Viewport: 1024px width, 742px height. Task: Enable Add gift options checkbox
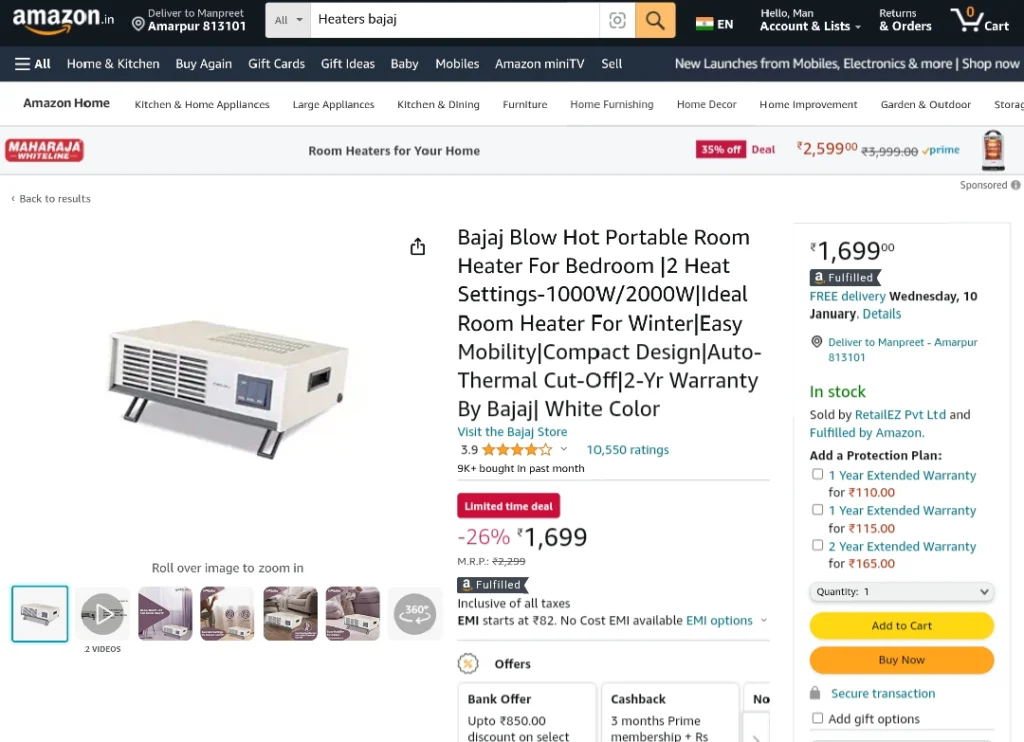pyautogui.click(x=817, y=718)
